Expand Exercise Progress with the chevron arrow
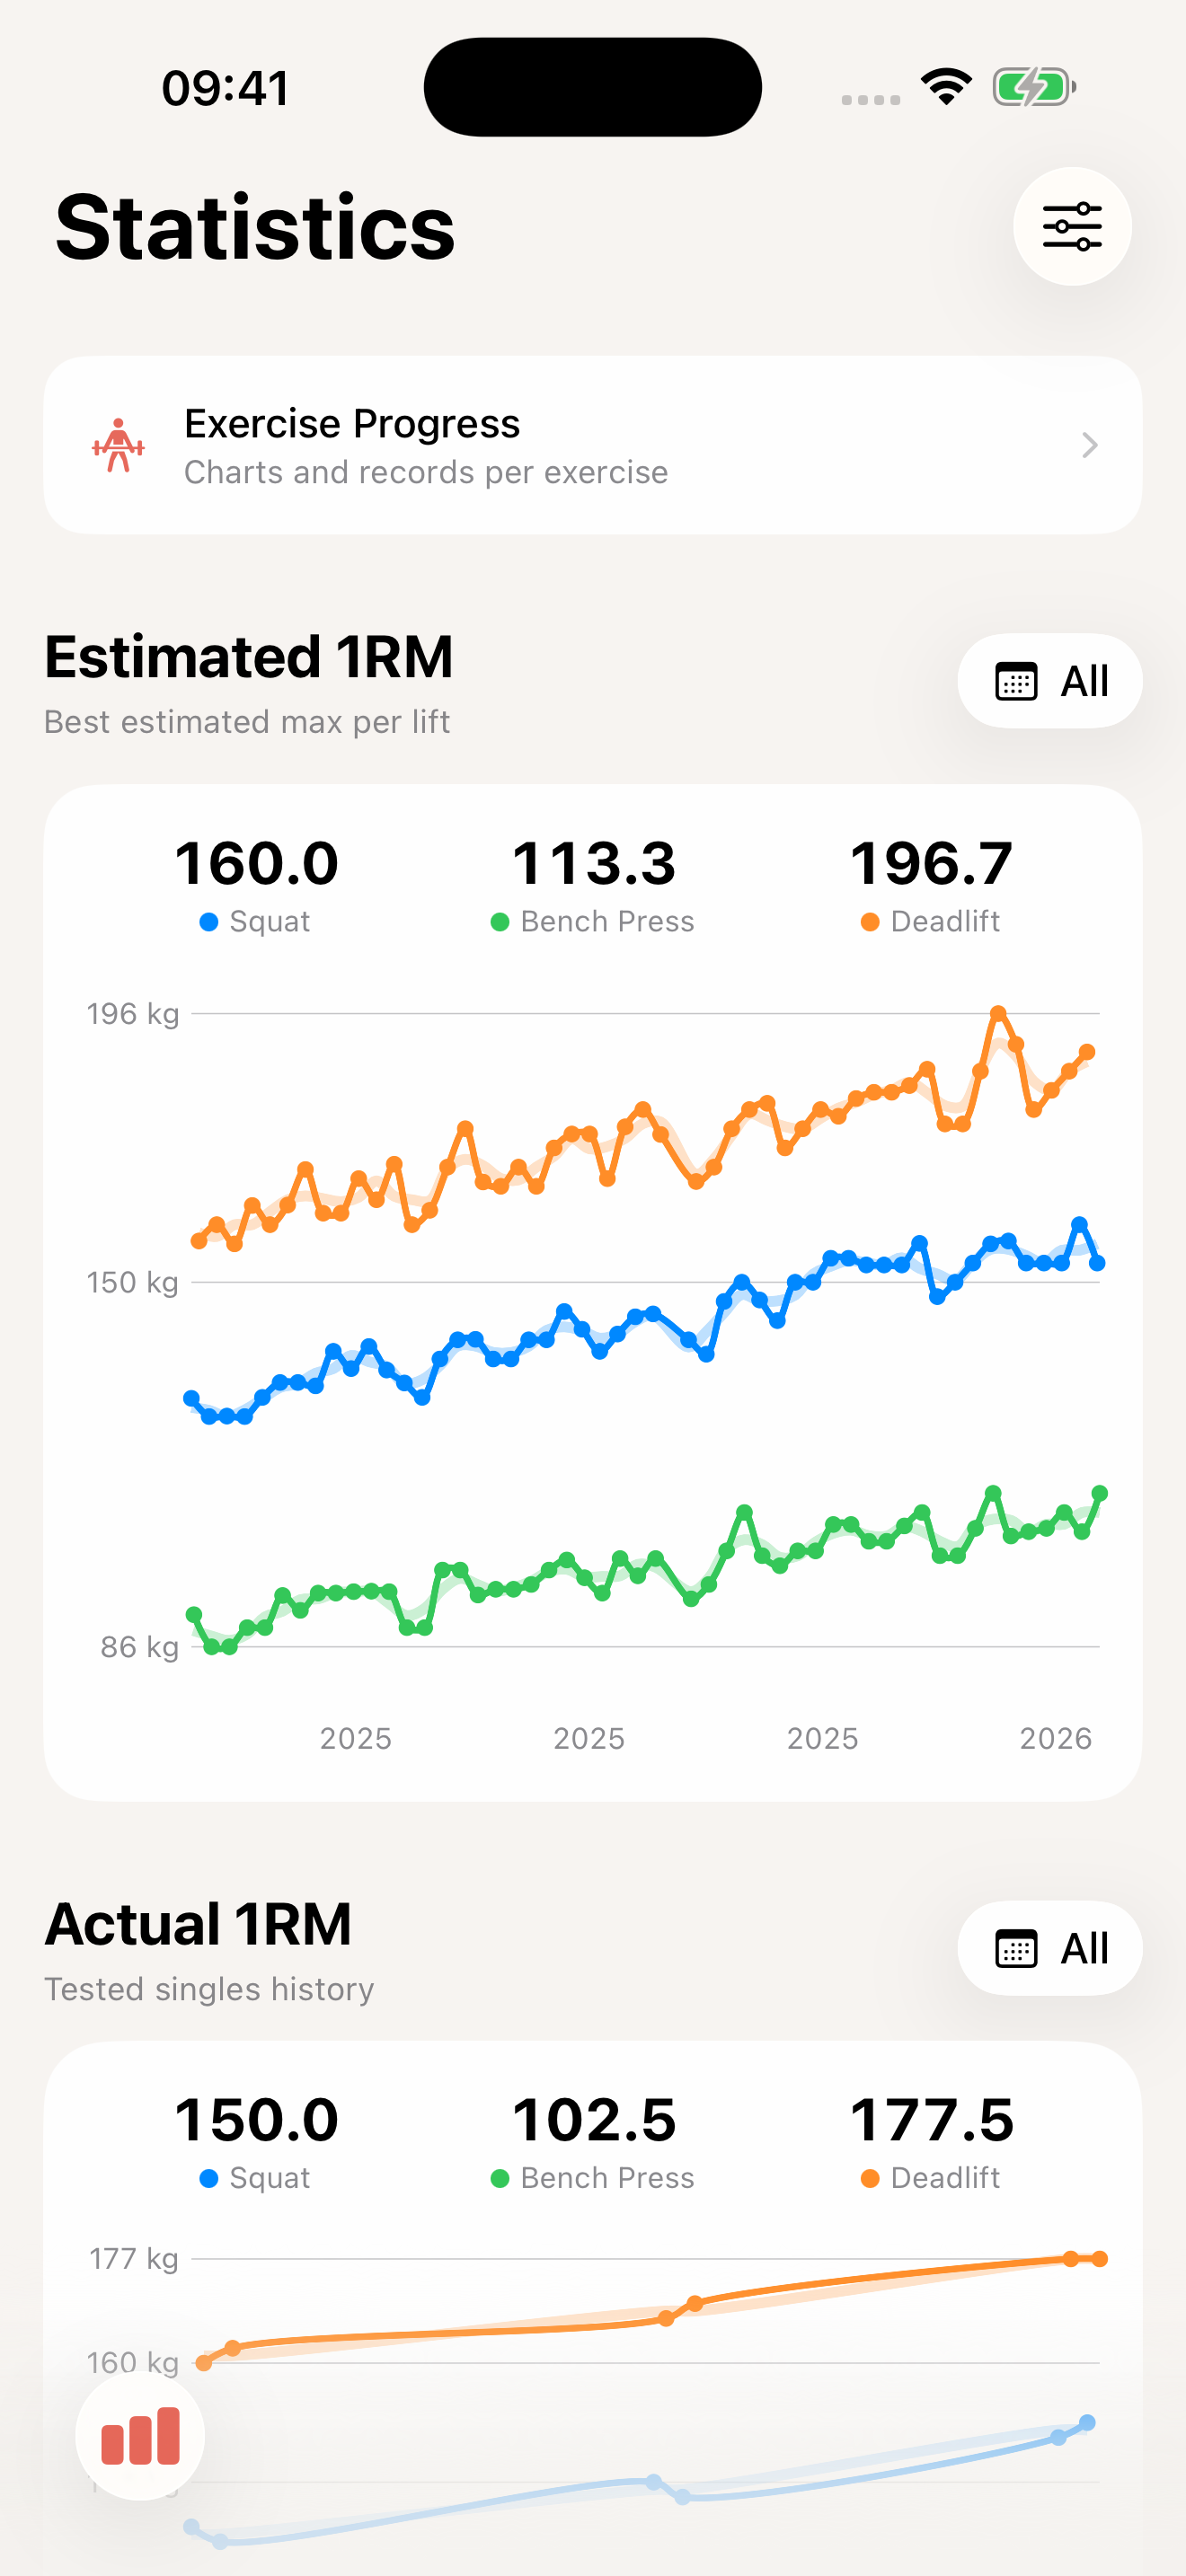Image resolution: width=1186 pixels, height=2576 pixels. [1090, 445]
